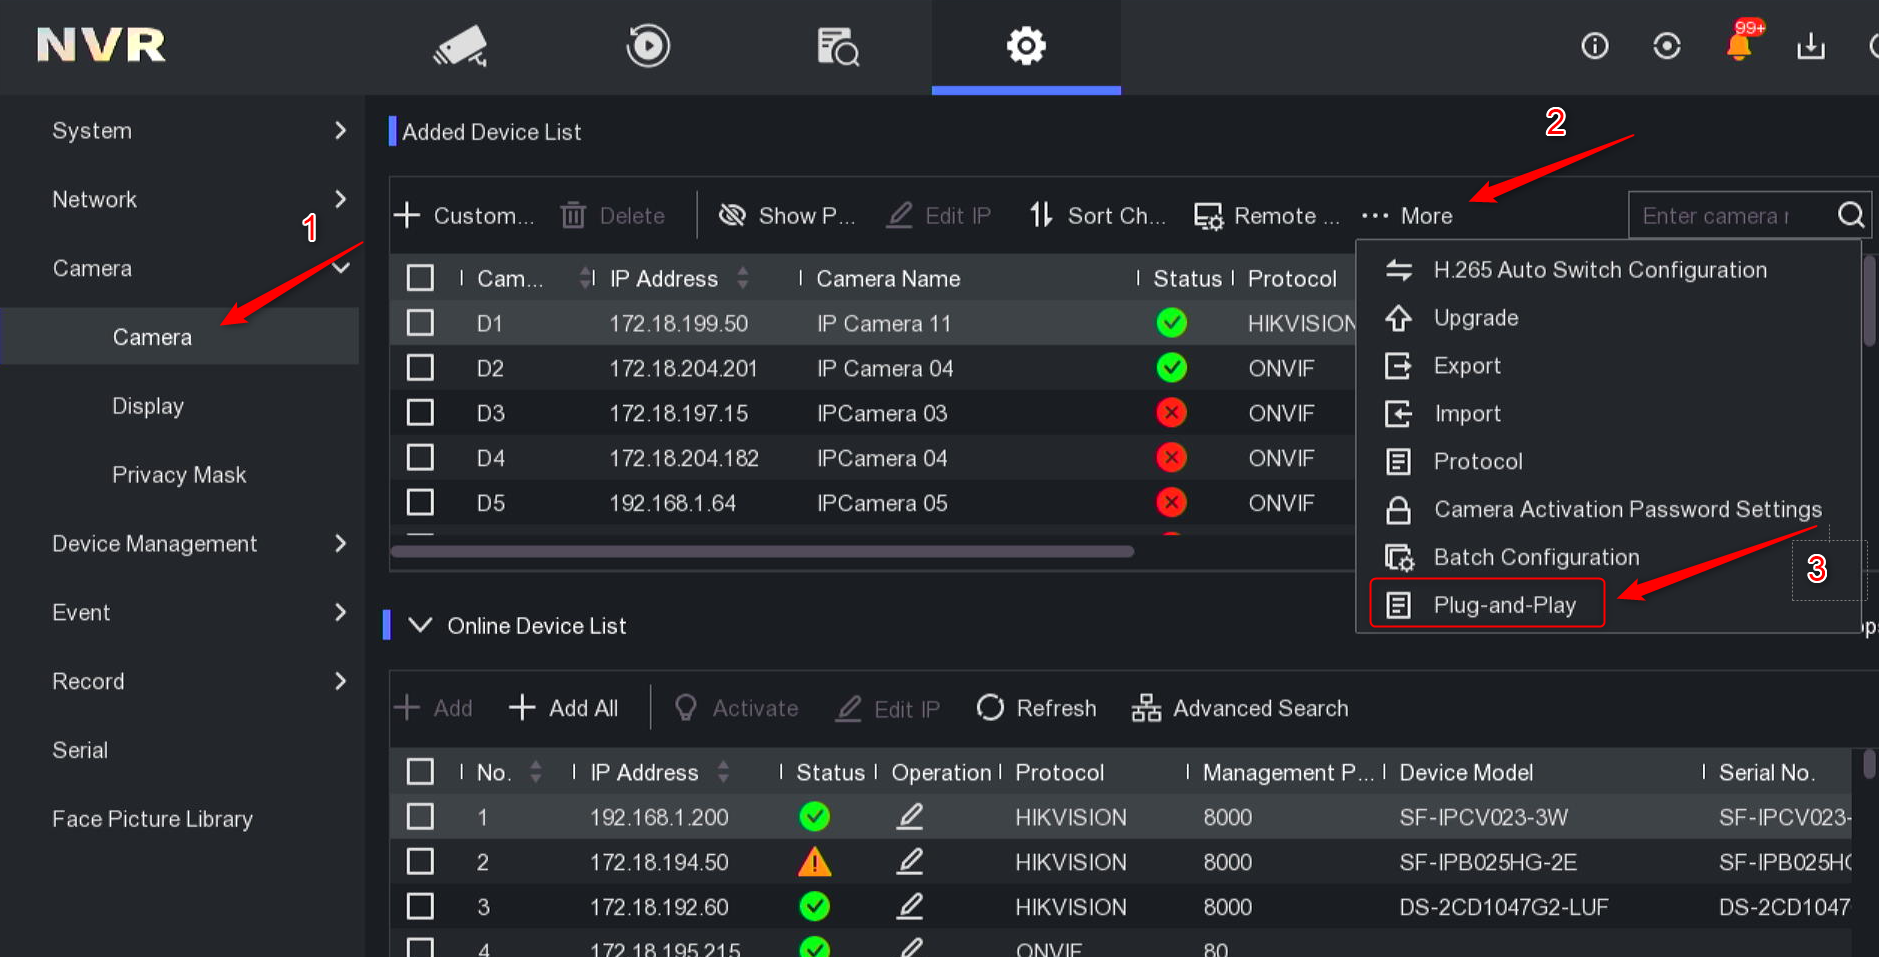Click the Show P... toolbar button label

pos(807,216)
